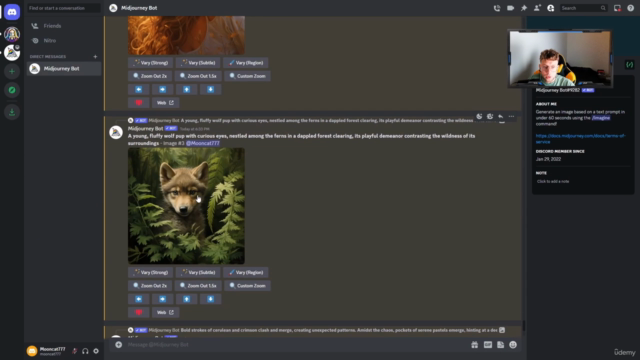Click the header Search field
Viewport: 640px width, 360px height.
(x=583, y=8)
